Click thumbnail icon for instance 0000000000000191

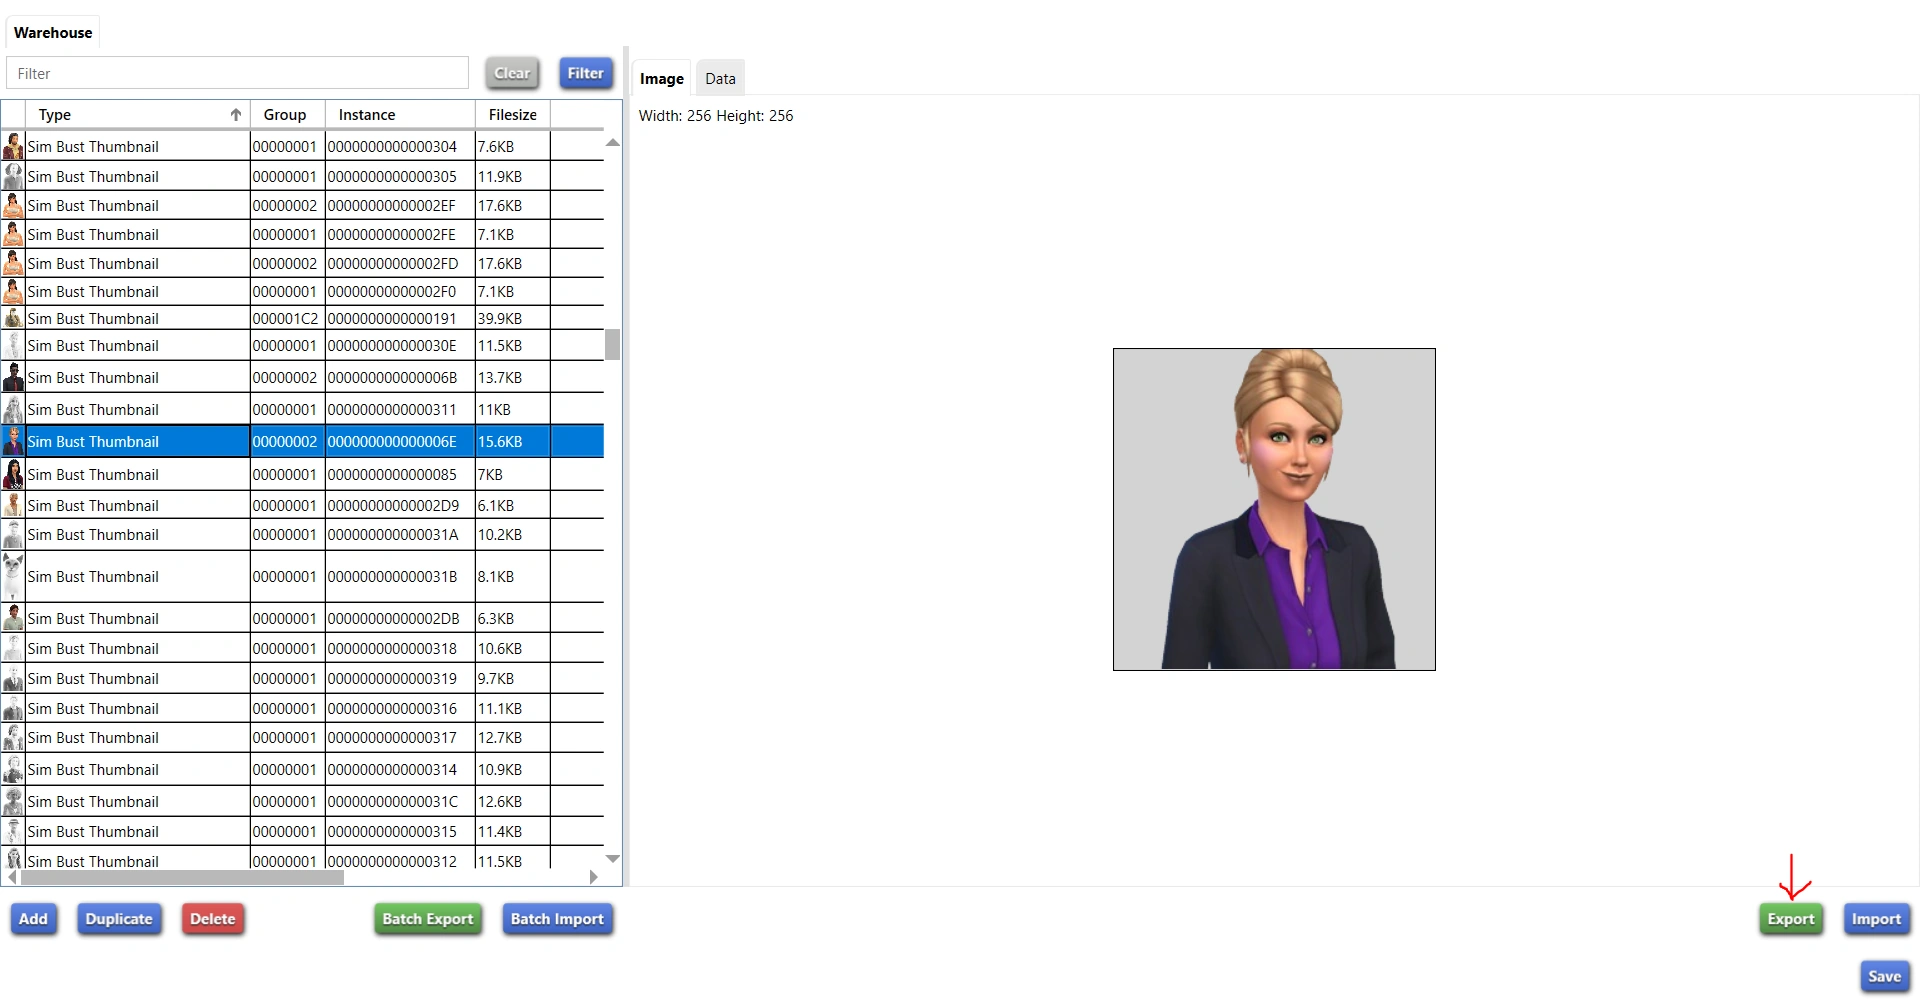13,318
